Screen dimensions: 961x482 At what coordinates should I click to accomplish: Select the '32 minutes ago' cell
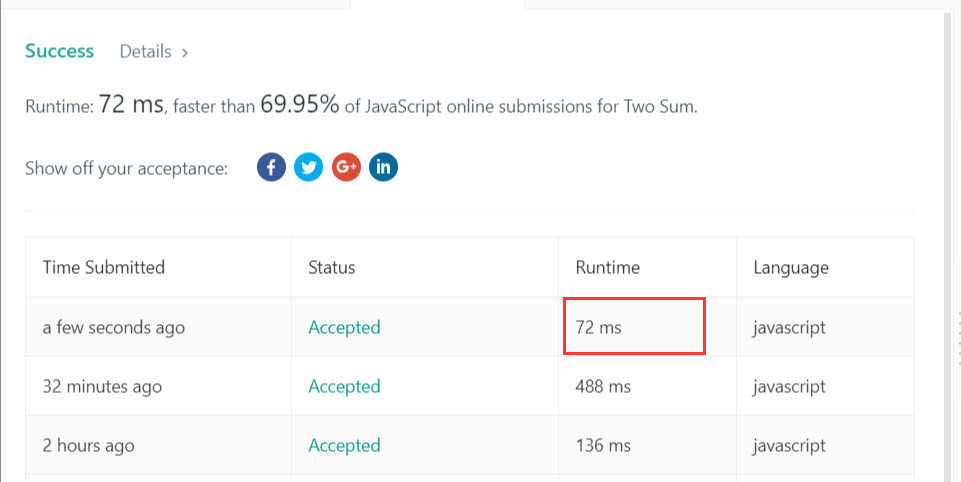point(102,386)
